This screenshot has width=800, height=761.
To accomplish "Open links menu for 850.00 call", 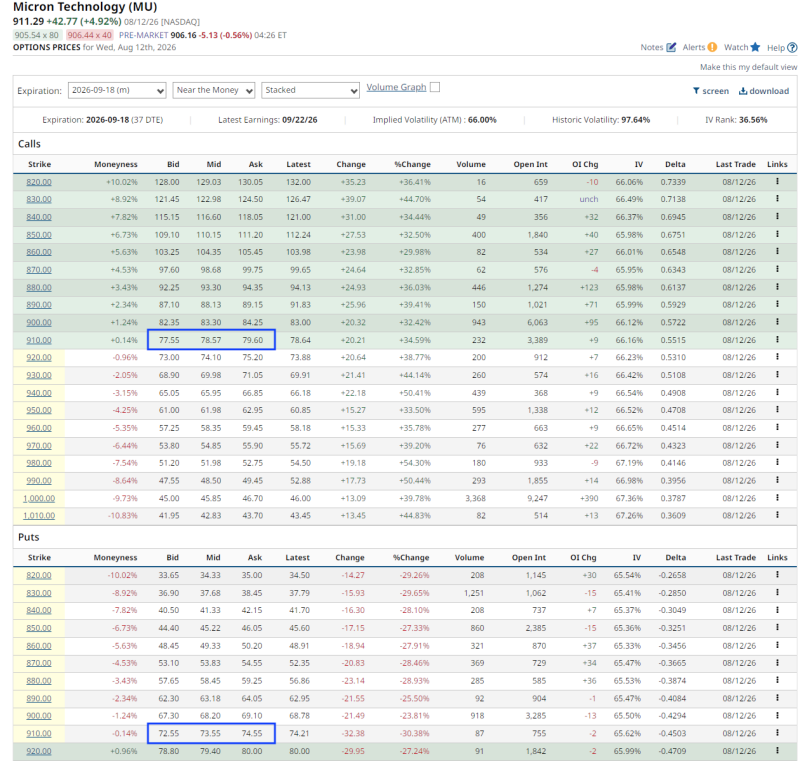I will tap(778, 234).
